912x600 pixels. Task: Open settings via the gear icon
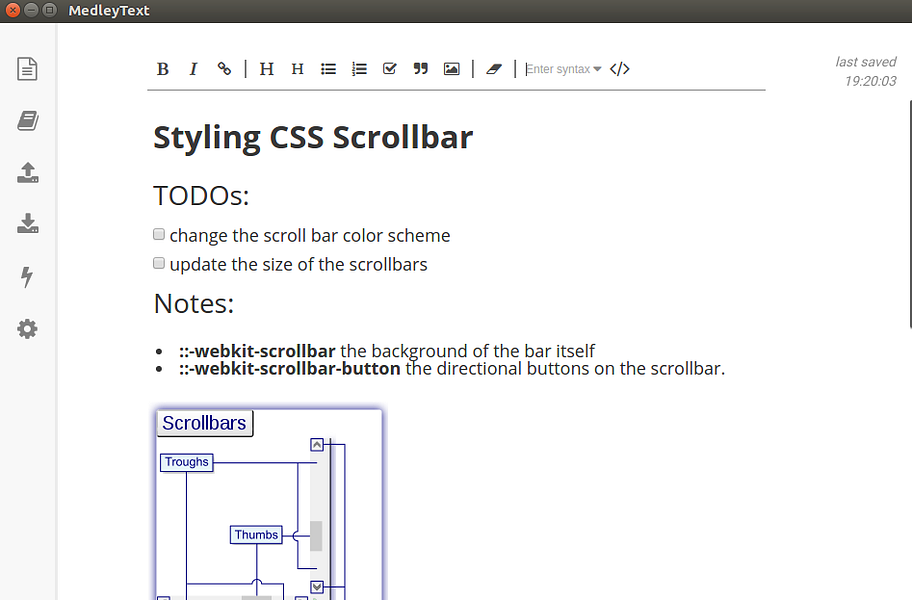pyautogui.click(x=27, y=329)
